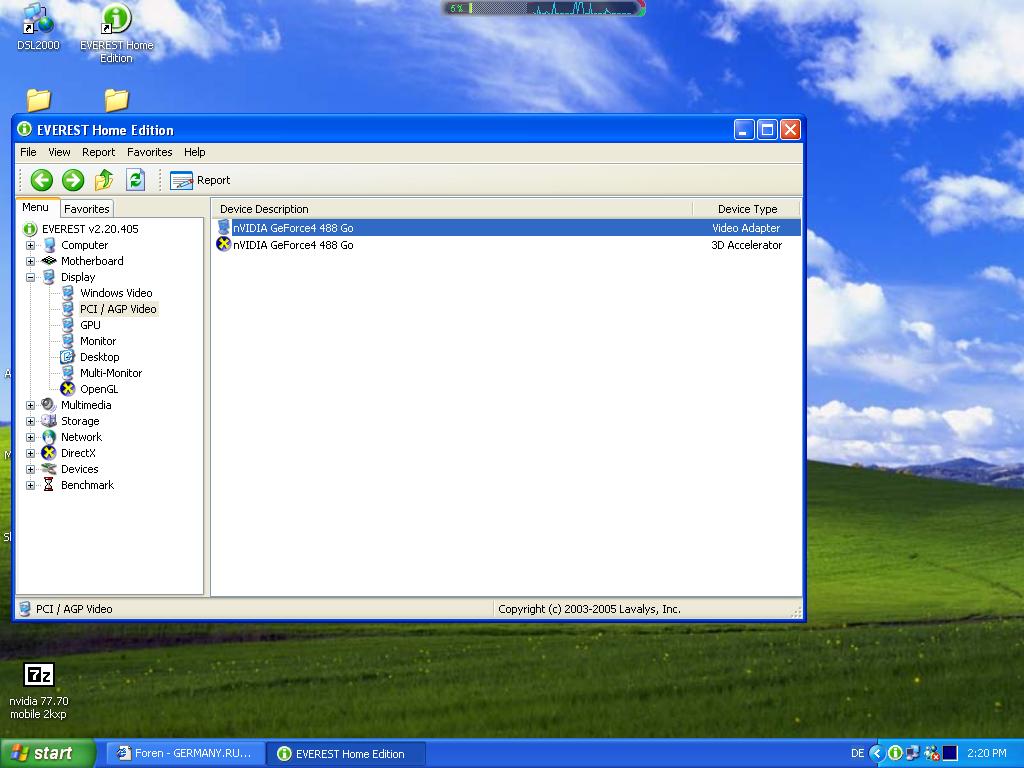The image size is (1024, 768).
Task: Select the 3D Accelerator GeForce4 488 Go row
Action: (507, 245)
